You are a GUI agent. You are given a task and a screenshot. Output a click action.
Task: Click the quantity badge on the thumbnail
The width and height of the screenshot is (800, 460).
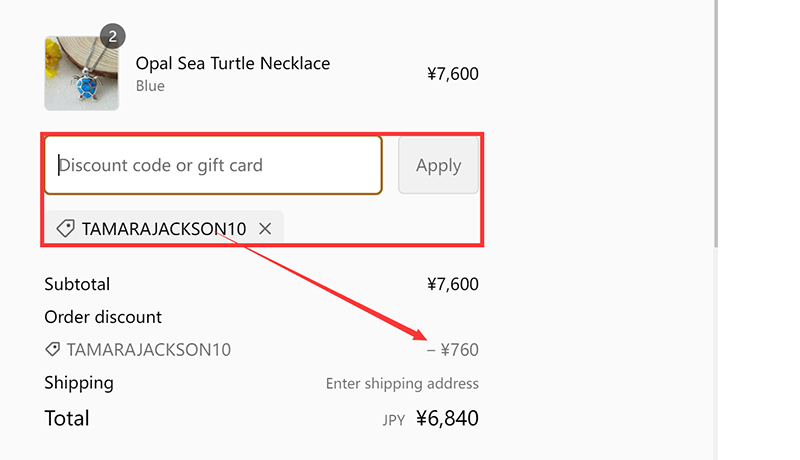tap(112, 37)
